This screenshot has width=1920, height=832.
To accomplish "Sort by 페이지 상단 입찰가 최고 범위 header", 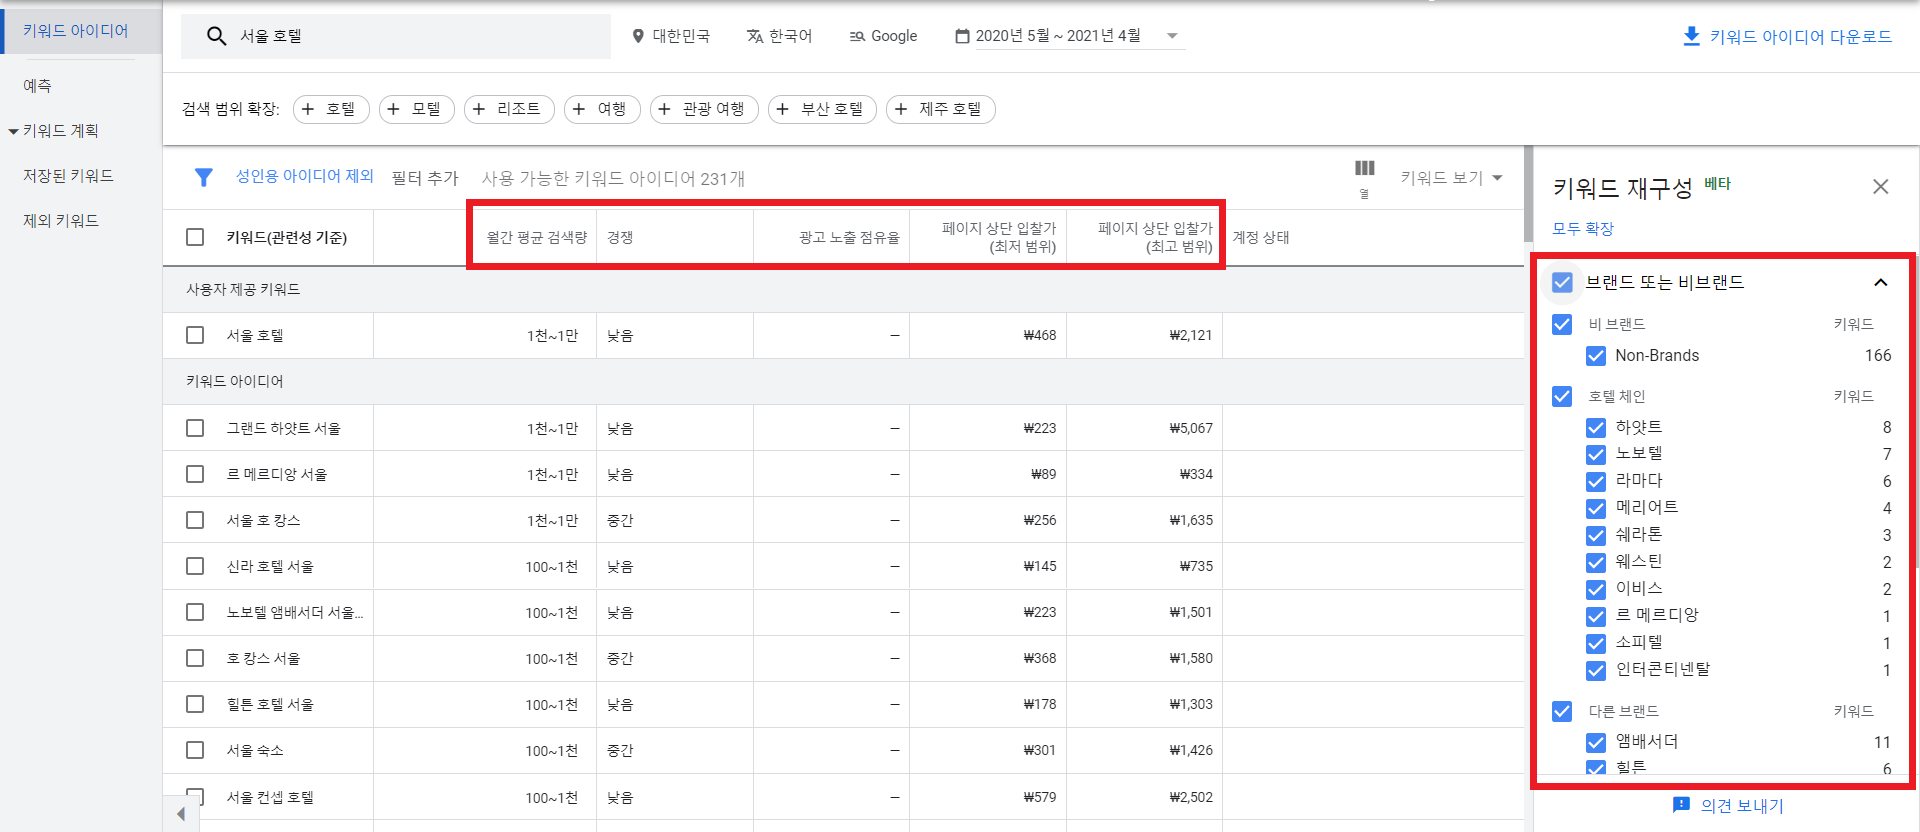I will tap(1155, 237).
